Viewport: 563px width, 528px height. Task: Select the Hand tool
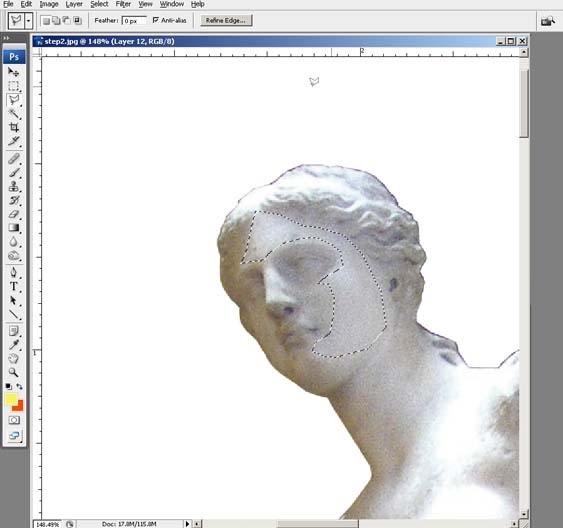[x=14, y=359]
